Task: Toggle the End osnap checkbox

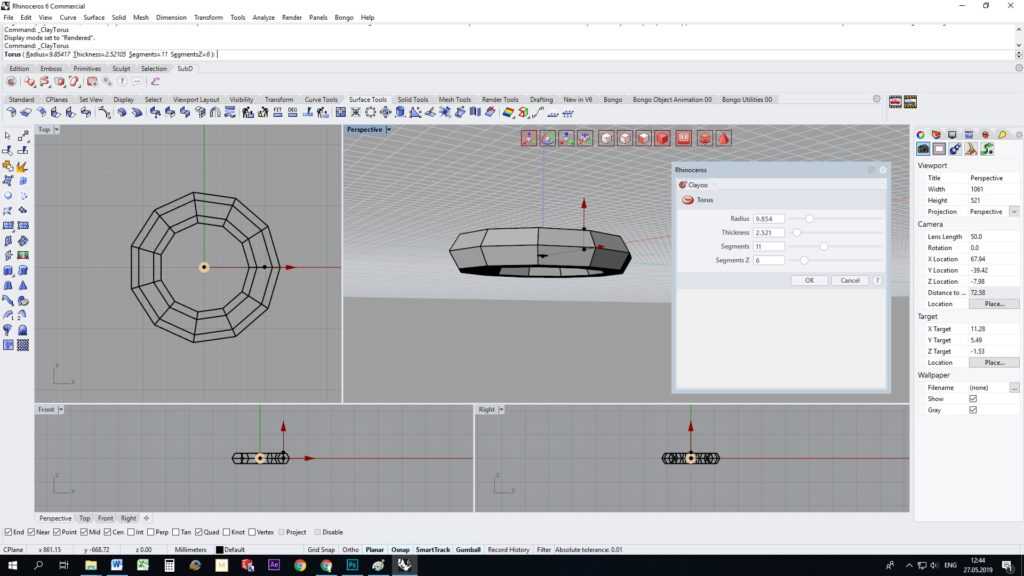Action: [9, 532]
